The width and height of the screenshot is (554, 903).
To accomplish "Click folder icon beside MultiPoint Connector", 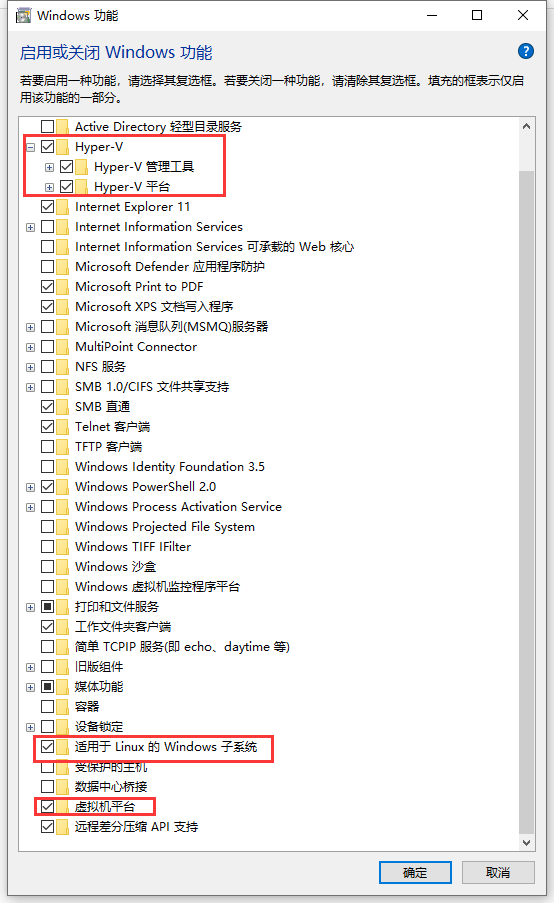I will pyautogui.click(x=63, y=346).
